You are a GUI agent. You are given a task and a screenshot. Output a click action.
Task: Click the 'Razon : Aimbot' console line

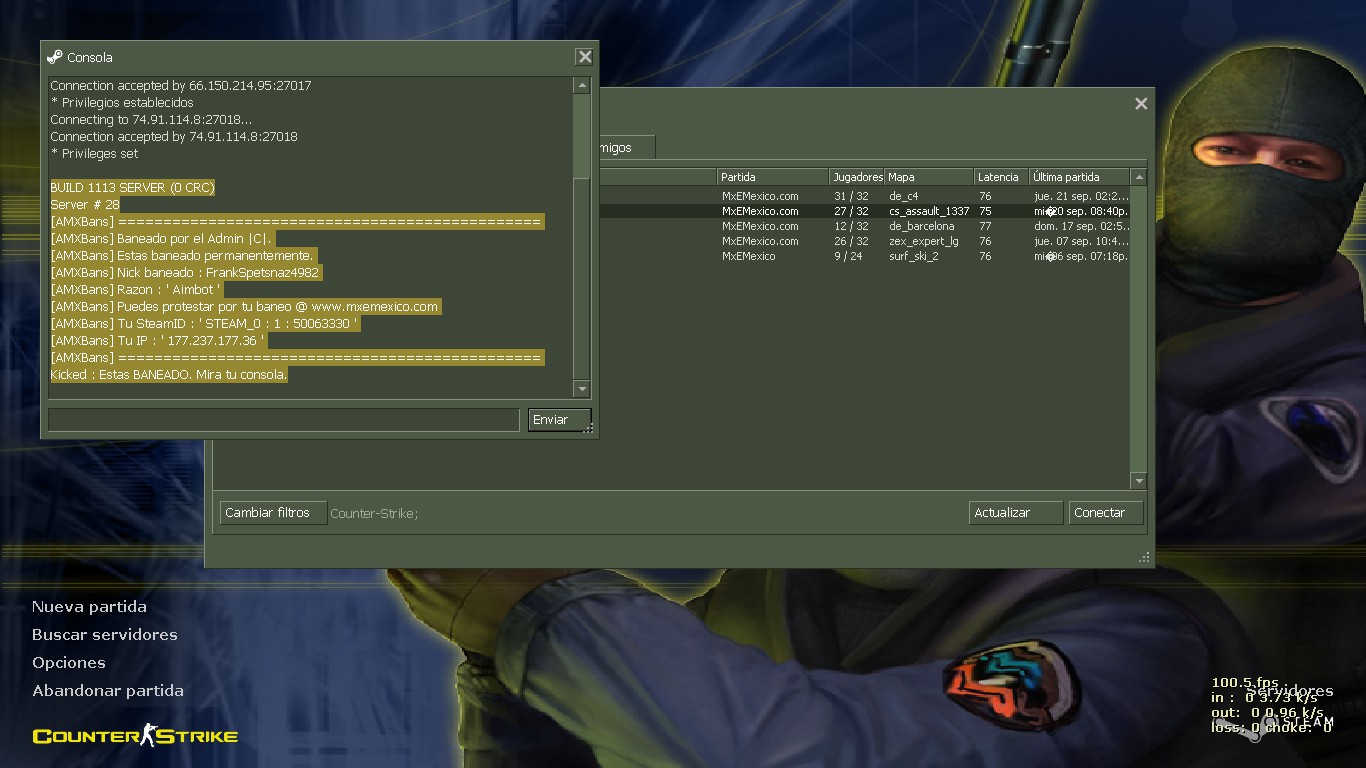135,290
